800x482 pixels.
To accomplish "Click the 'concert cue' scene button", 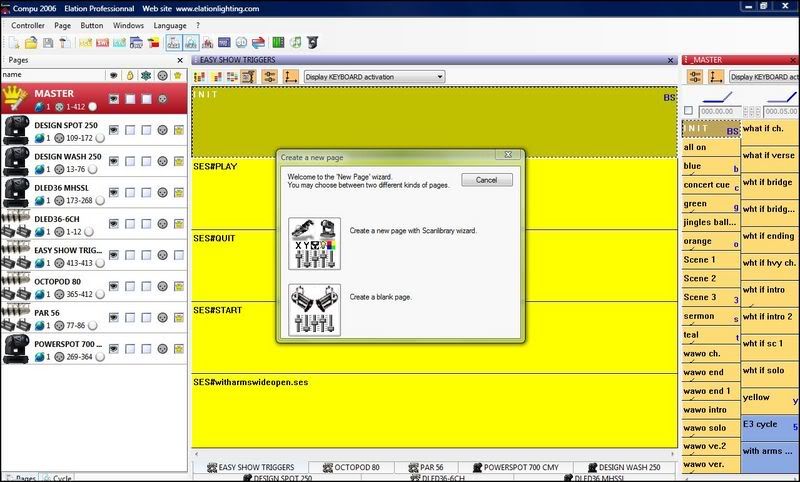I will pyautogui.click(x=711, y=185).
